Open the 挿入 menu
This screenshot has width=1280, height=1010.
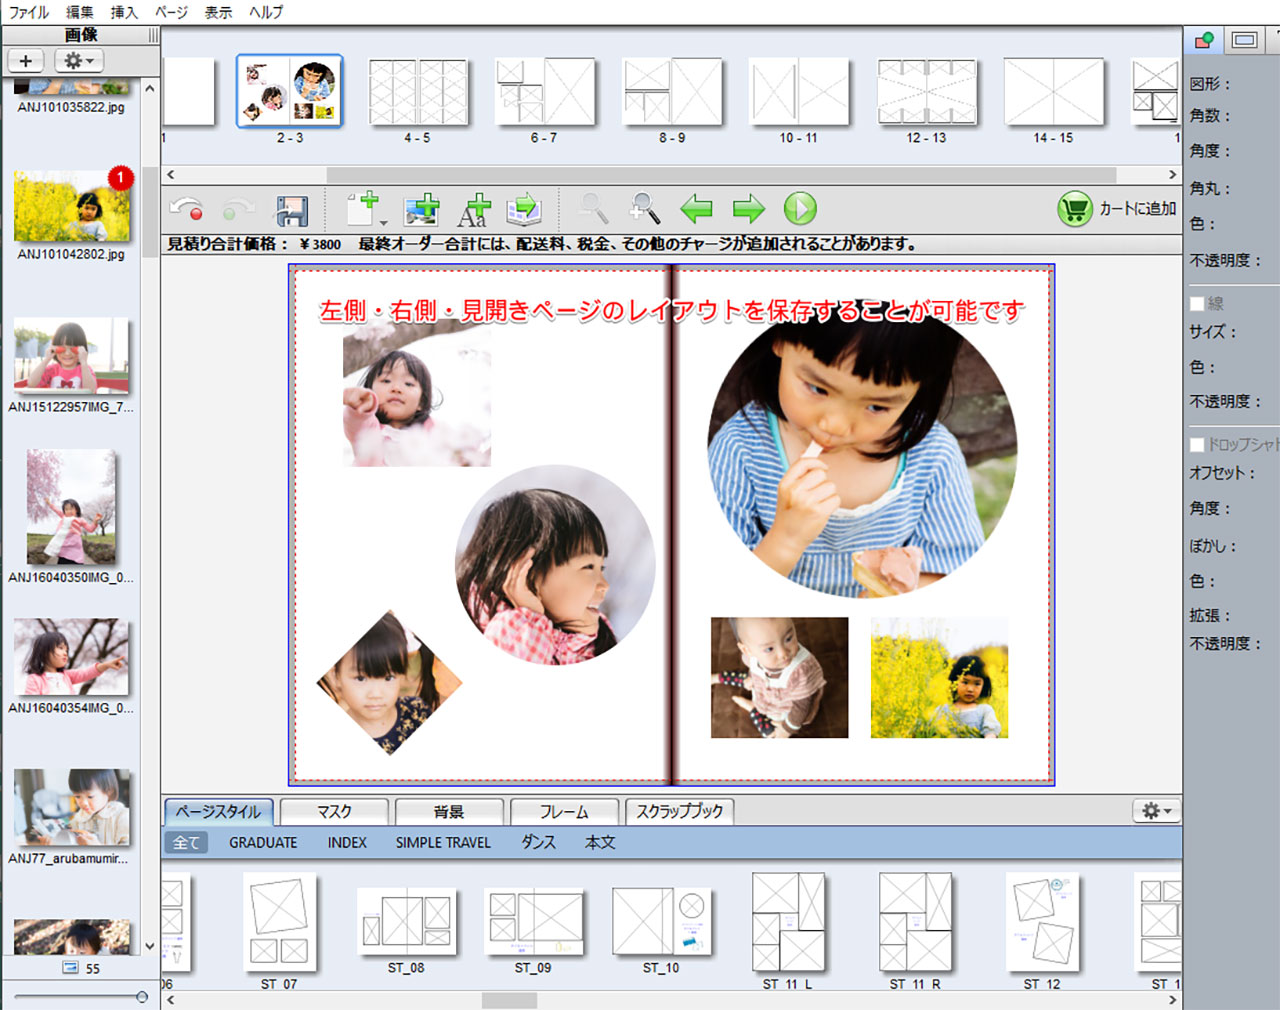point(124,12)
